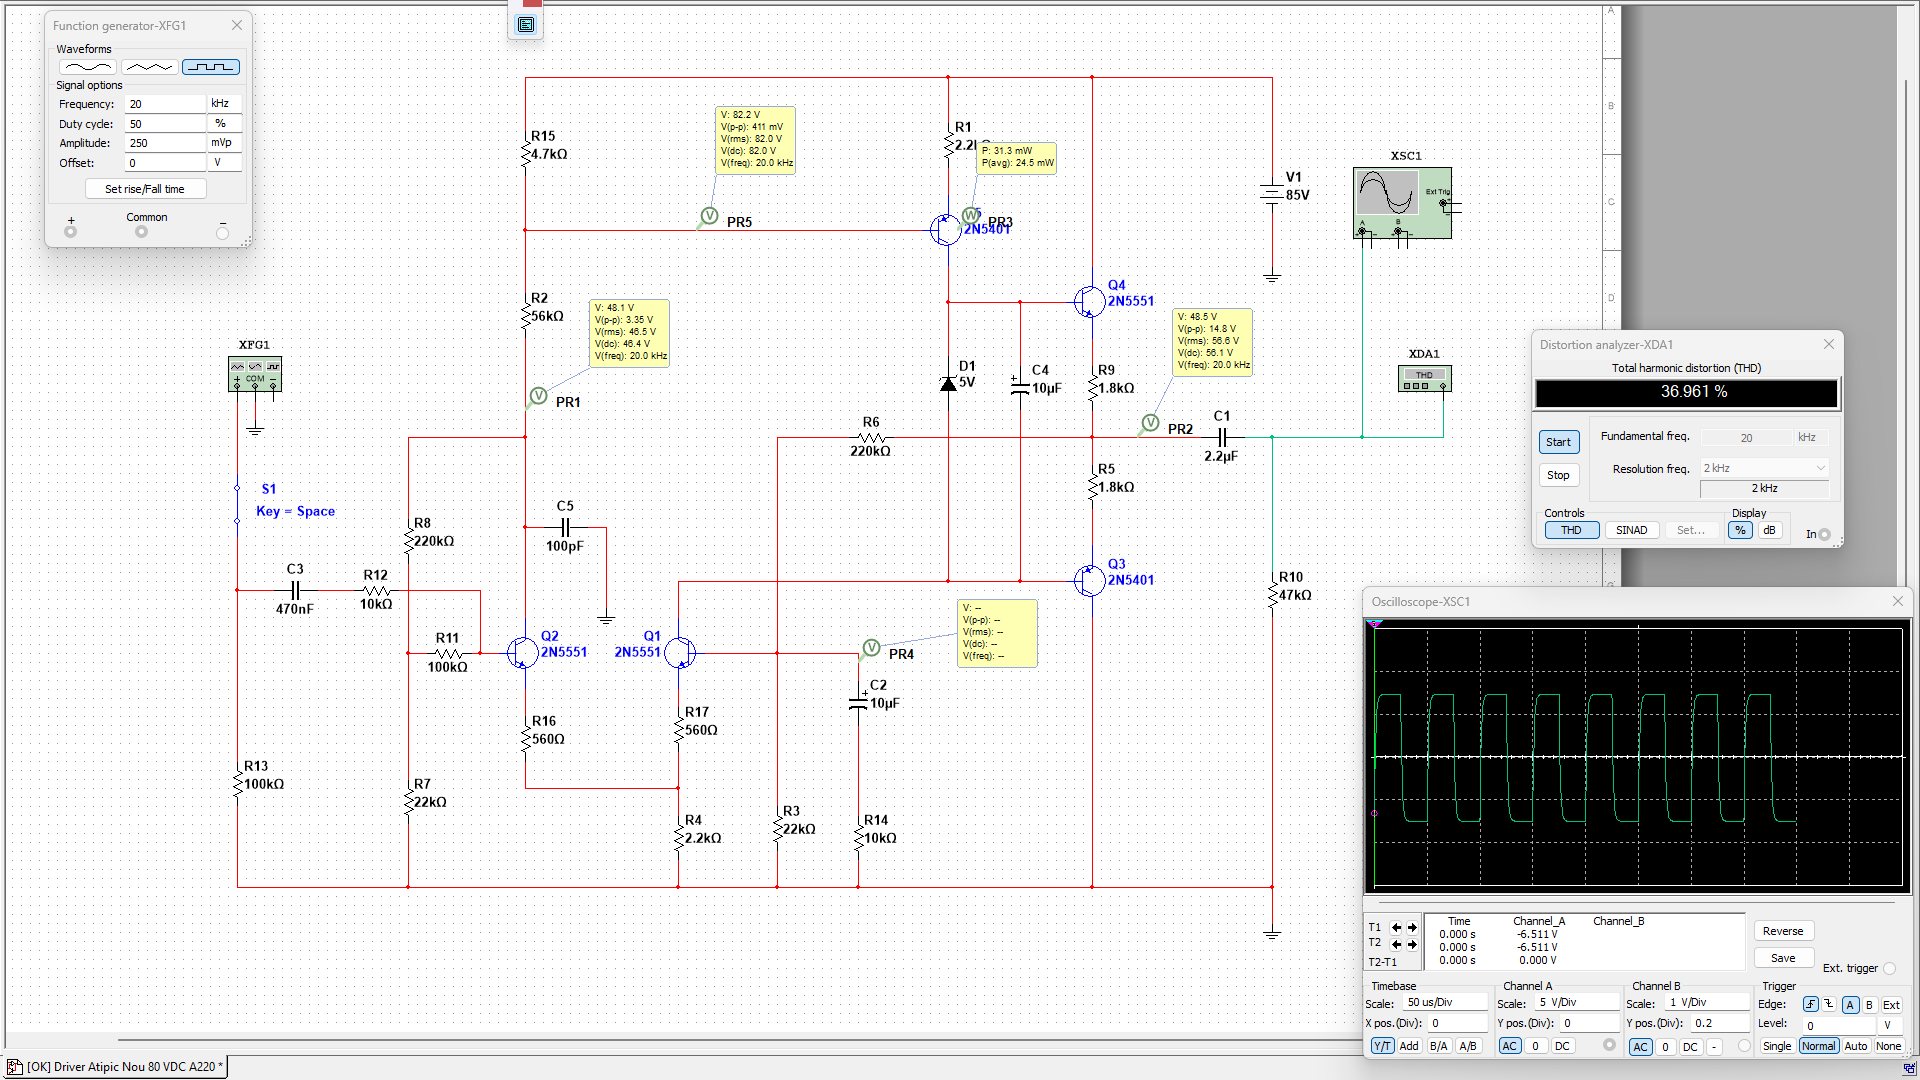Select THD control mode
Viewport: 1920px width, 1080px height.
pos(1572,531)
